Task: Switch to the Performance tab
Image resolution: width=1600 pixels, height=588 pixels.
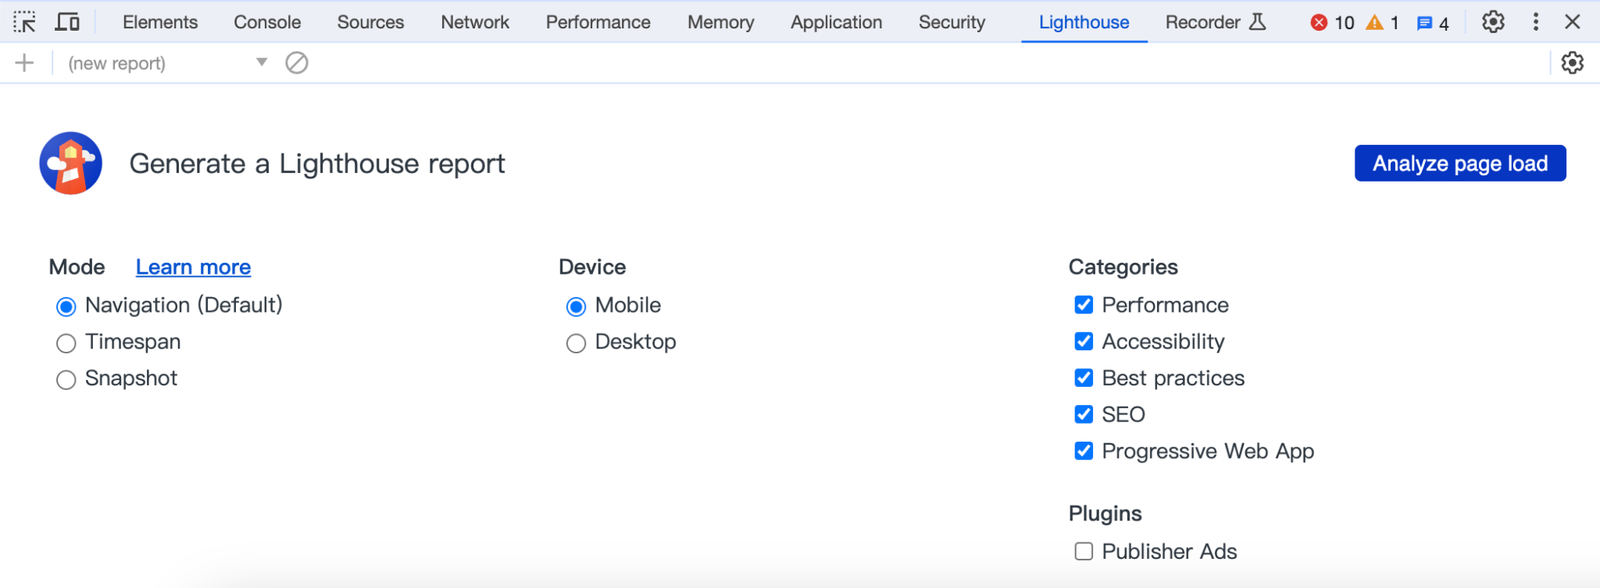Action: [598, 22]
